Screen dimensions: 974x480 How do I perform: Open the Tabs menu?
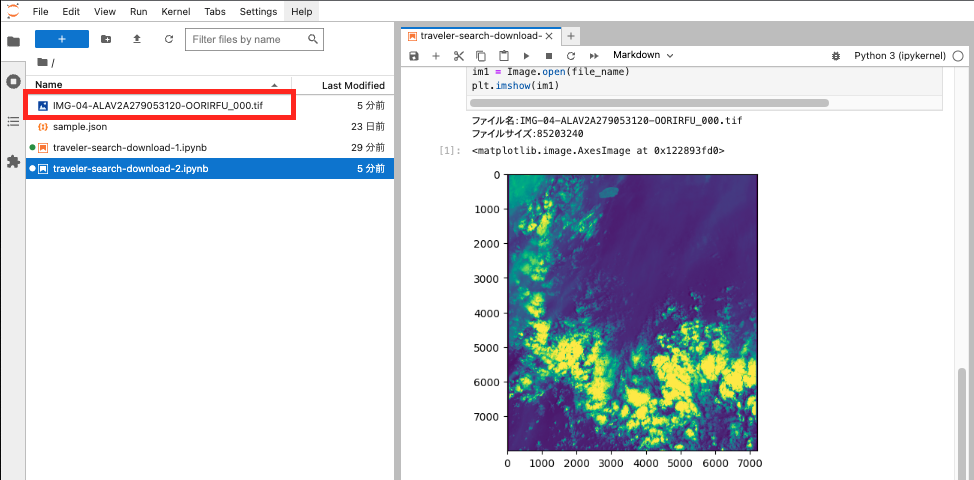tap(215, 11)
